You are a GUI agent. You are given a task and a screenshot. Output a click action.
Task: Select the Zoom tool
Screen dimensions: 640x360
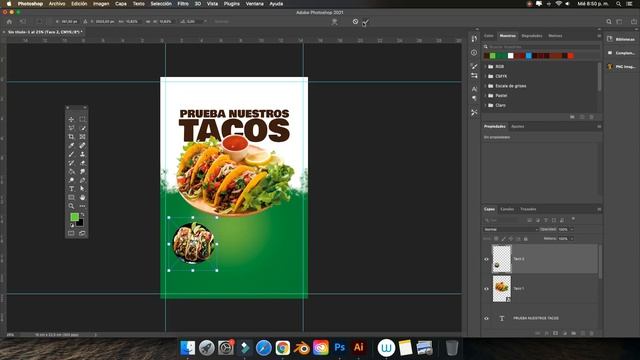[x=71, y=206]
